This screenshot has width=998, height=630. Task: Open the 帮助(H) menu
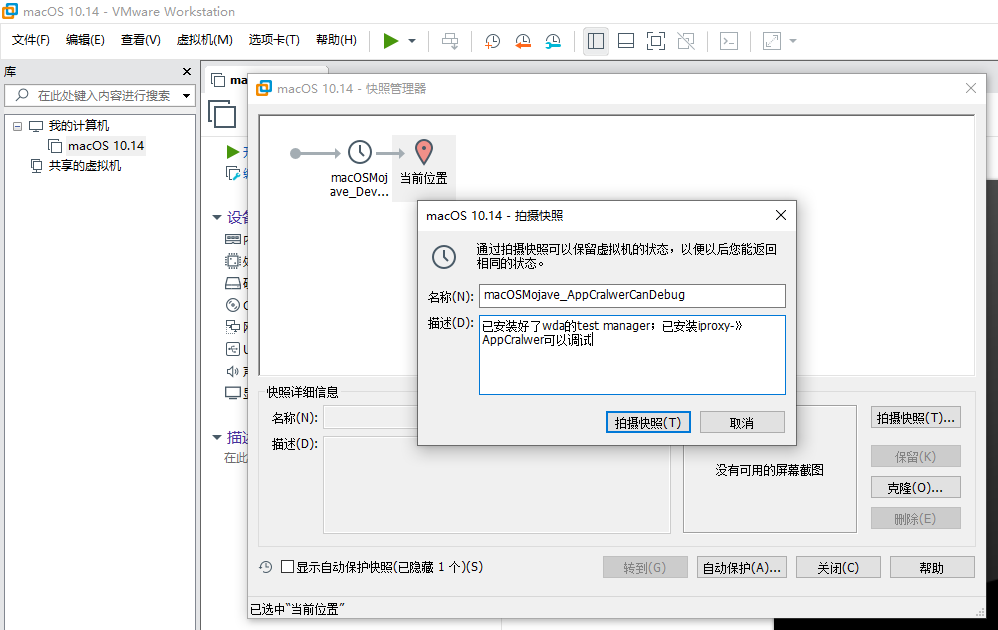click(336, 40)
